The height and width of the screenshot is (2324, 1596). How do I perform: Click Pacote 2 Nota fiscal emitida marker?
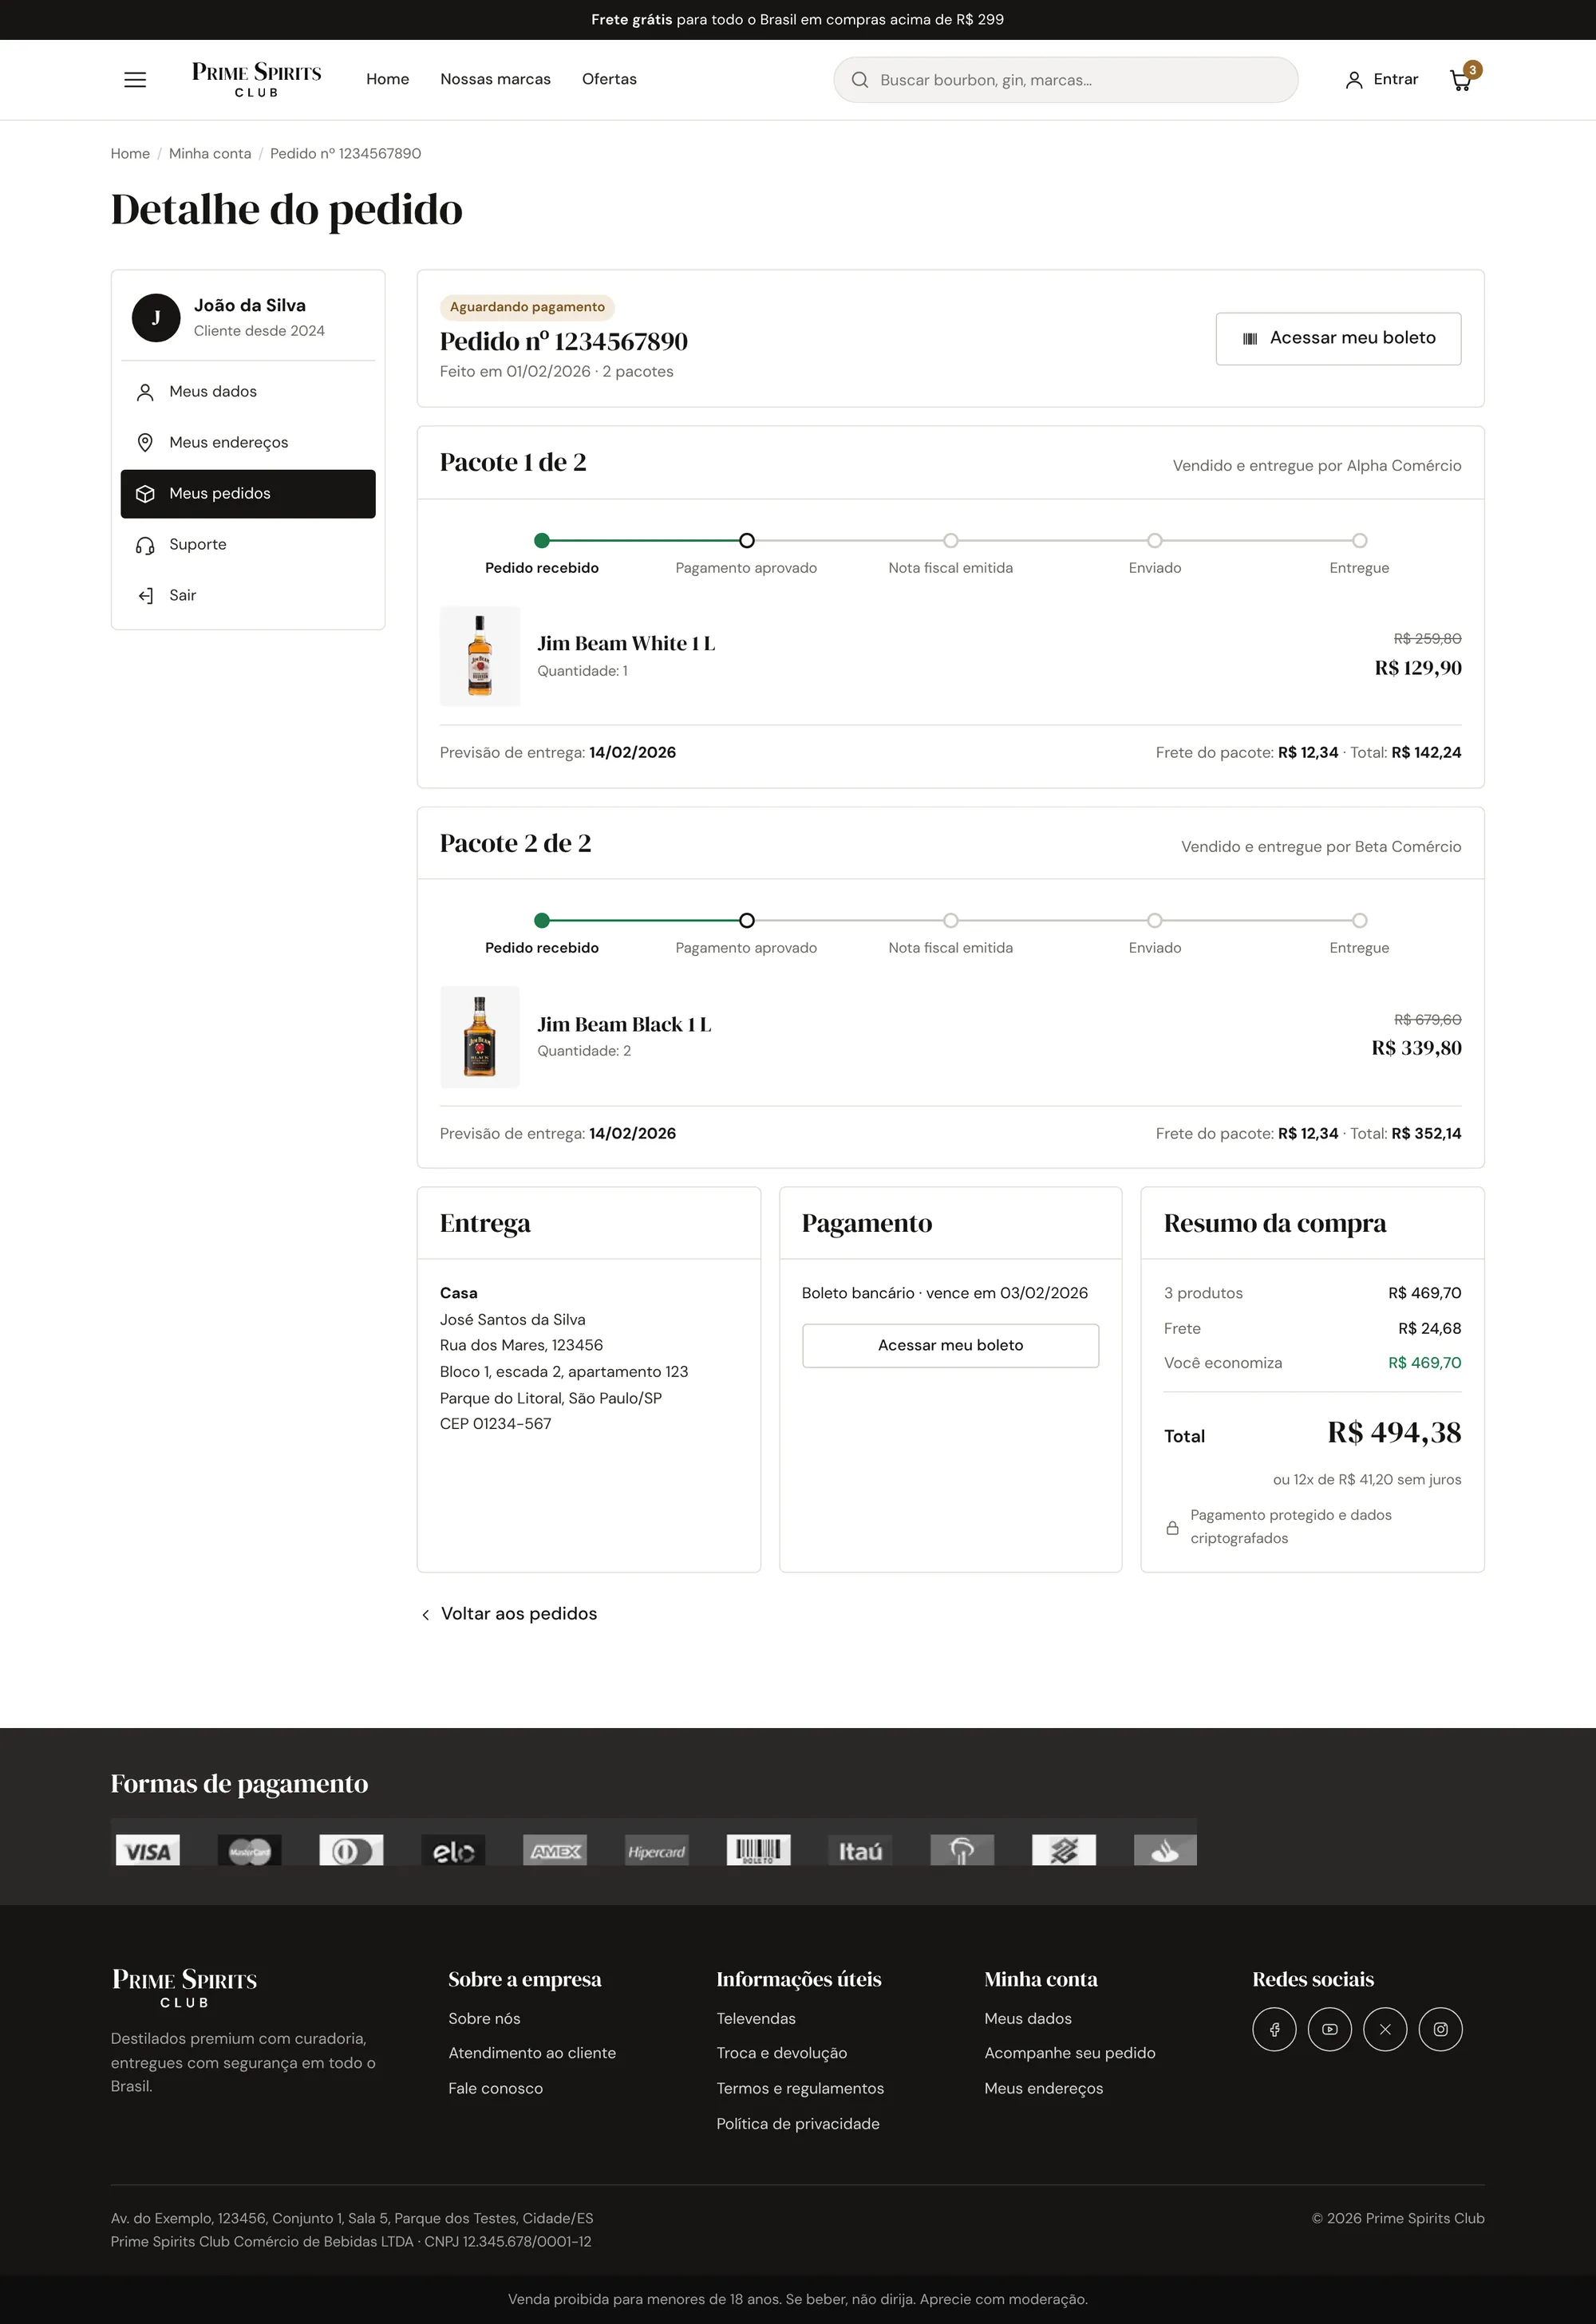coord(951,921)
